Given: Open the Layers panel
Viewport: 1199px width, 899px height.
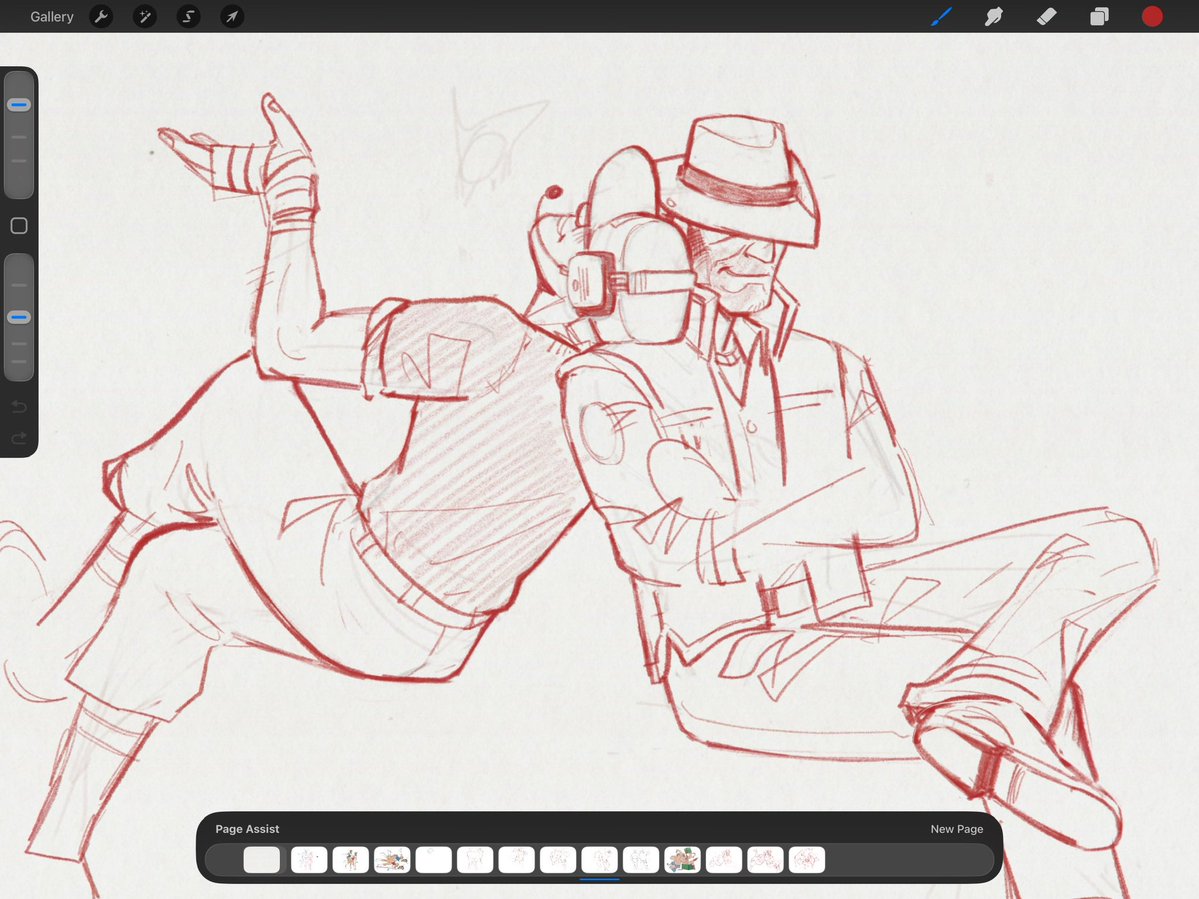Looking at the screenshot, I should (x=1099, y=16).
